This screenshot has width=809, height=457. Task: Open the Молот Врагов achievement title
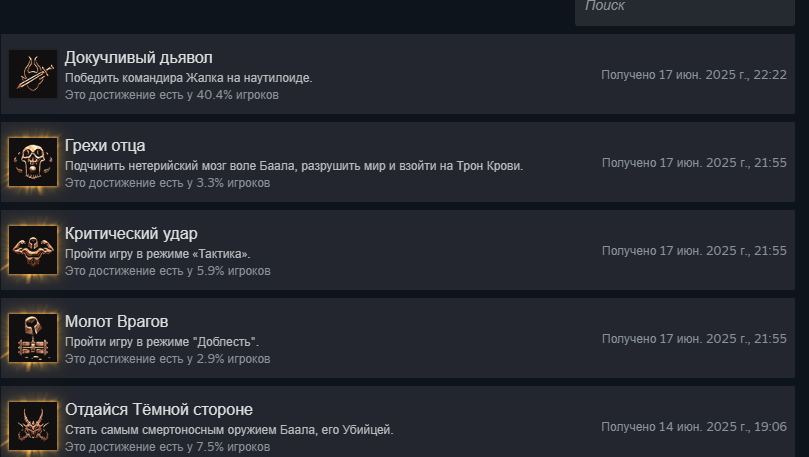pos(116,321)
